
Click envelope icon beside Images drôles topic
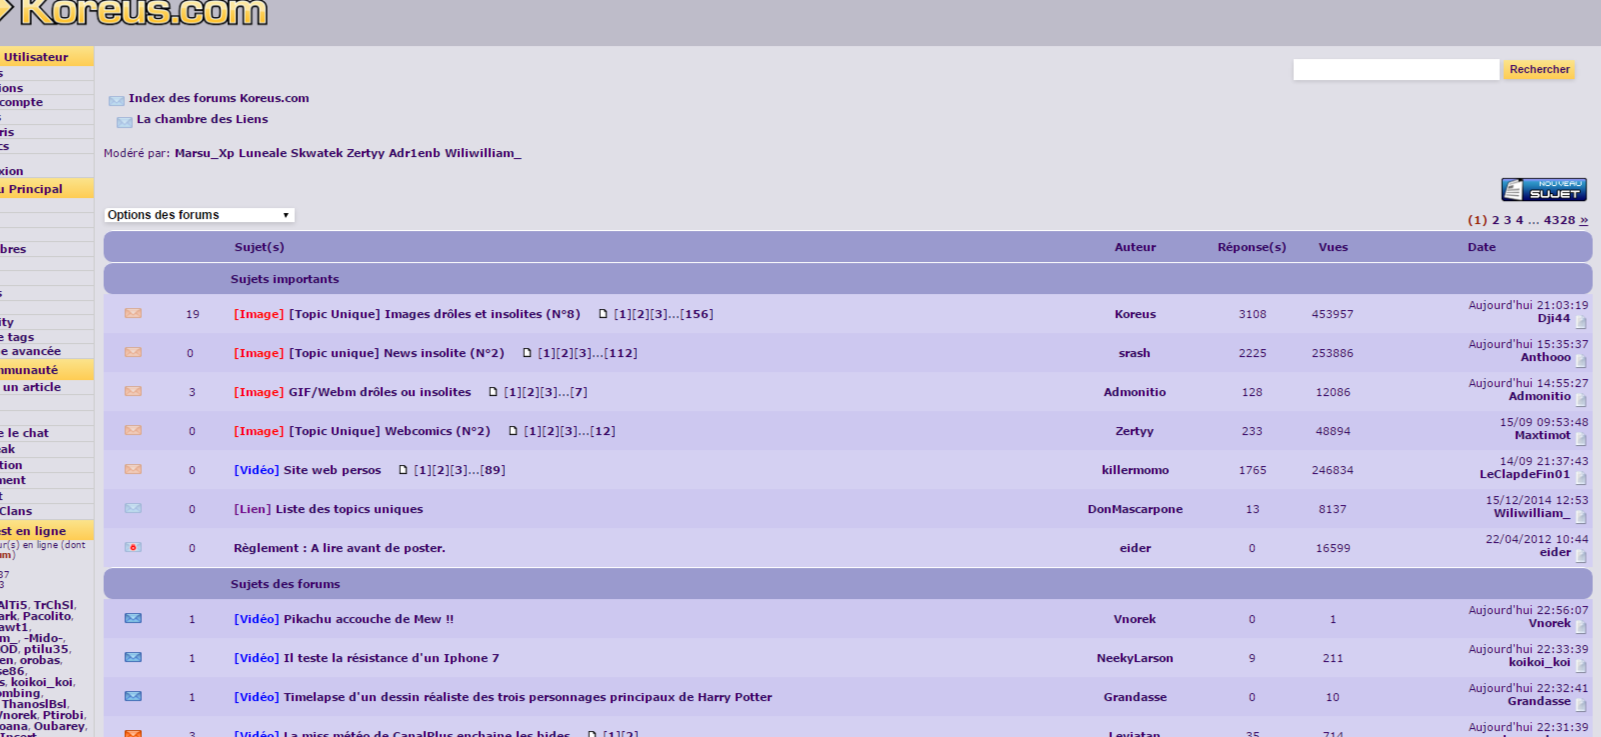133,313
